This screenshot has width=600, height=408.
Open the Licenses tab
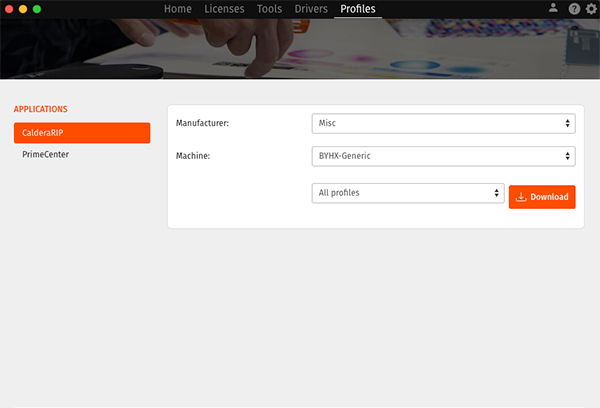[x=224, y=9]
